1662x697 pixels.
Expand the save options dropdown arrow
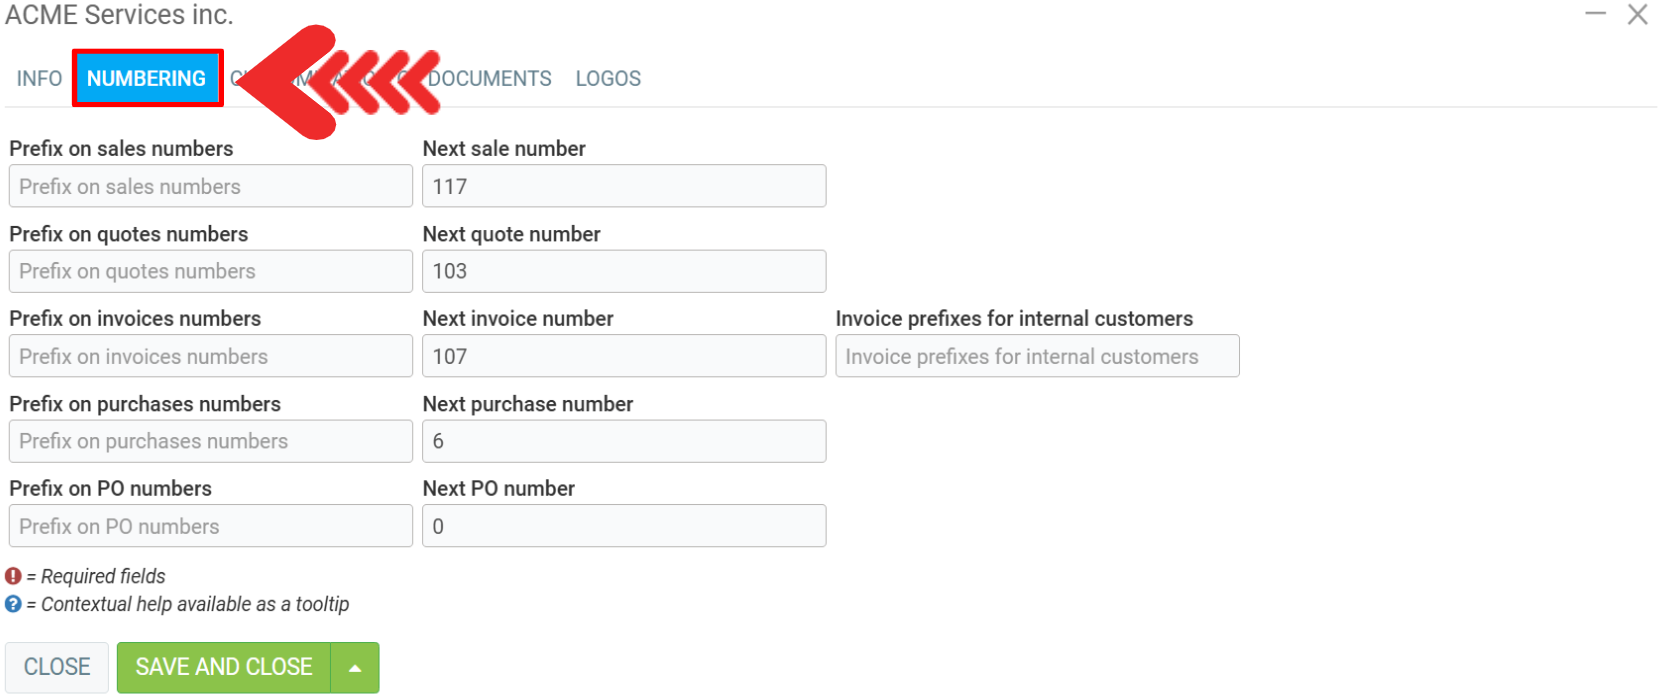pyautogui.click(x=355, y=667)
